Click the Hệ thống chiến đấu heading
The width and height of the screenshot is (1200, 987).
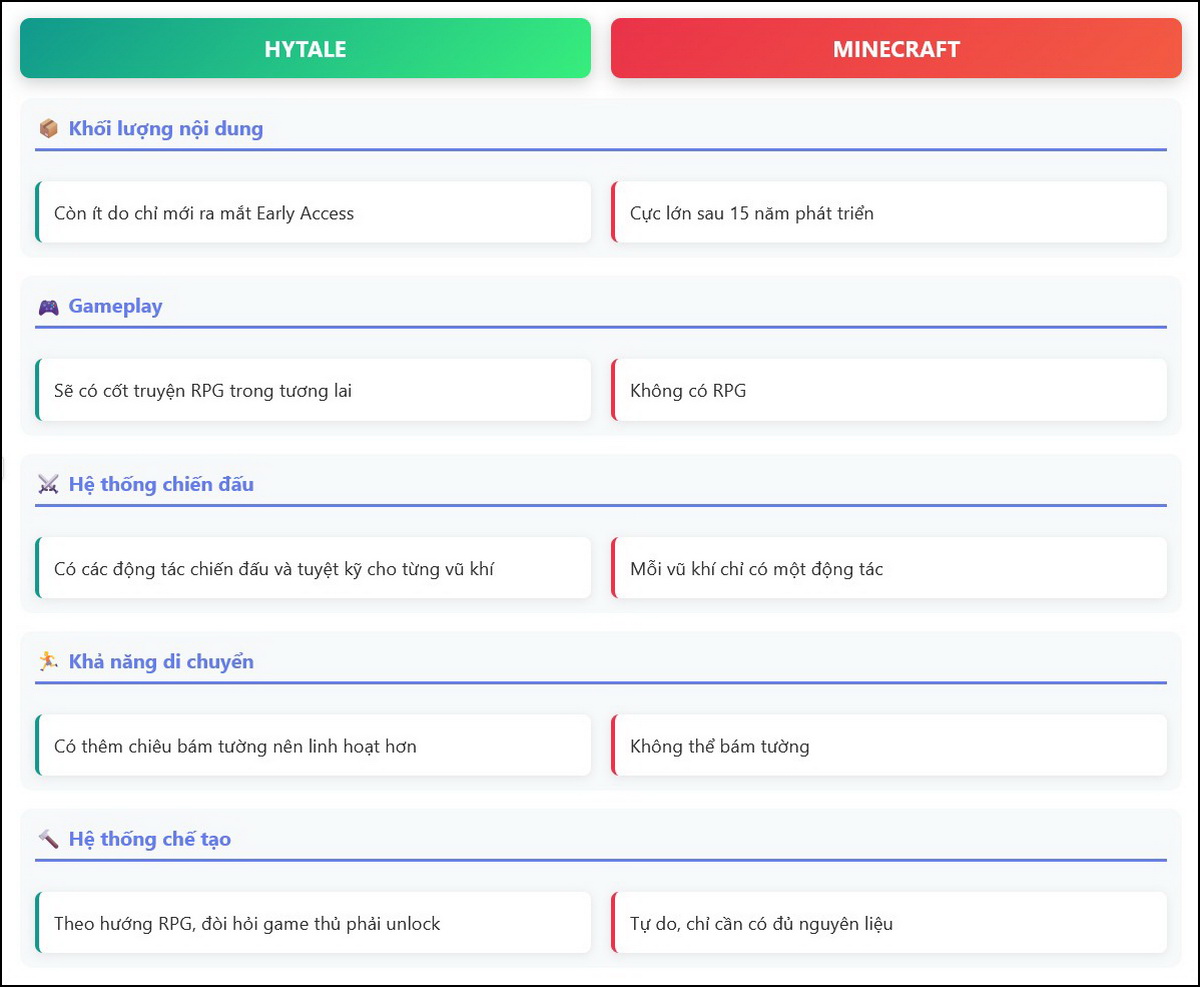tap(161, 485)
